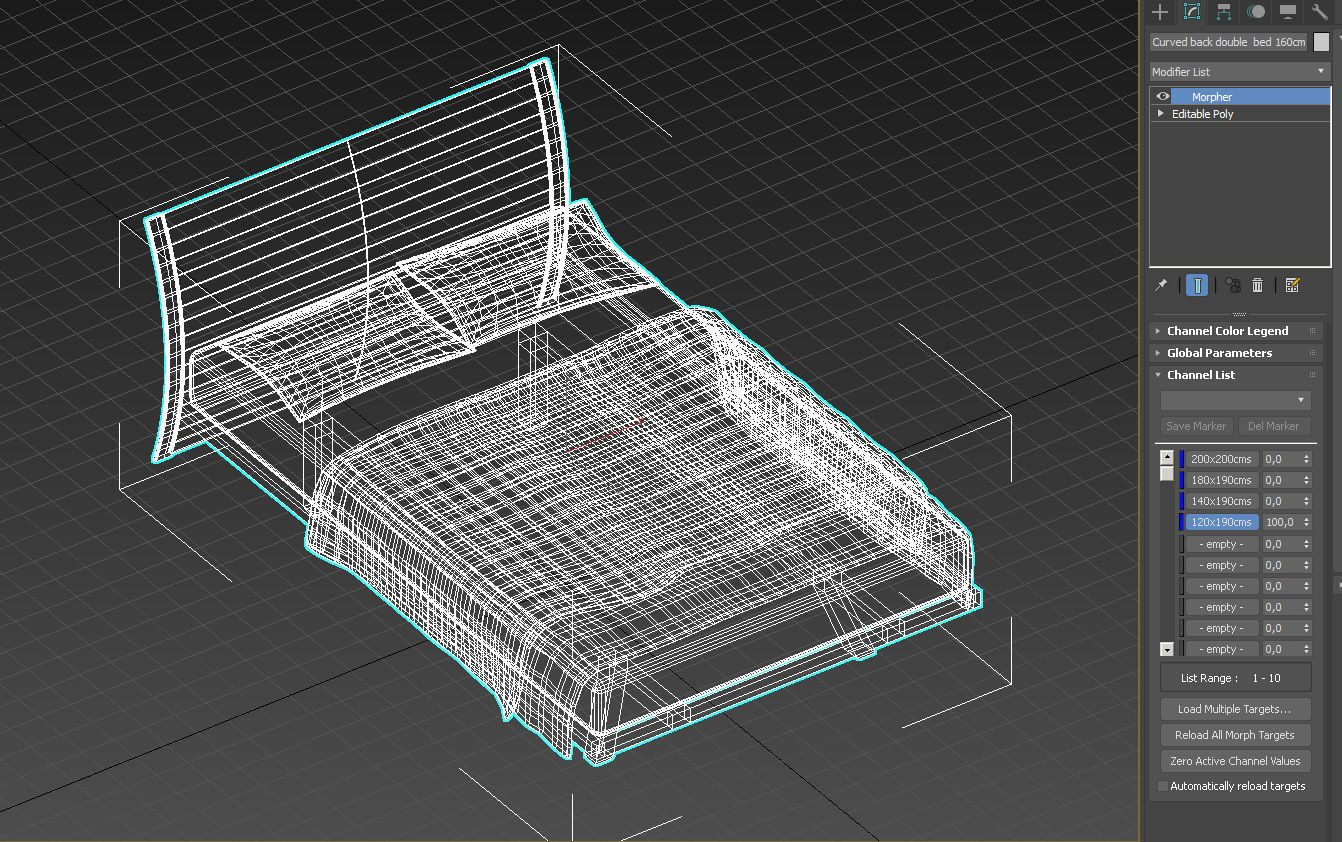Open Configure Modifier Sets icon
Viewport: 1342px width, 842px height.
pyautogui.click(x=1292, y=285)
